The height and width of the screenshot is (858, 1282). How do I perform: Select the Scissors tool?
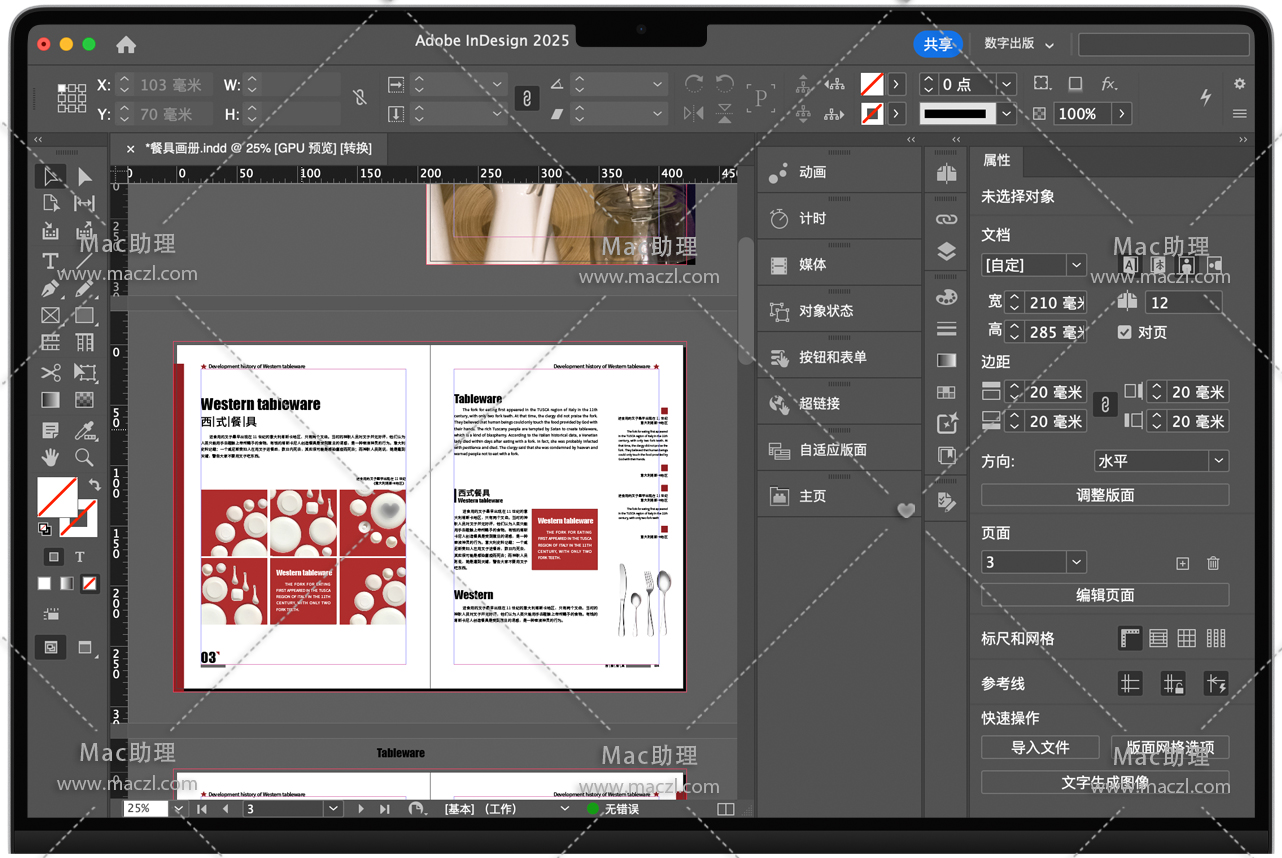pos(50,373)
